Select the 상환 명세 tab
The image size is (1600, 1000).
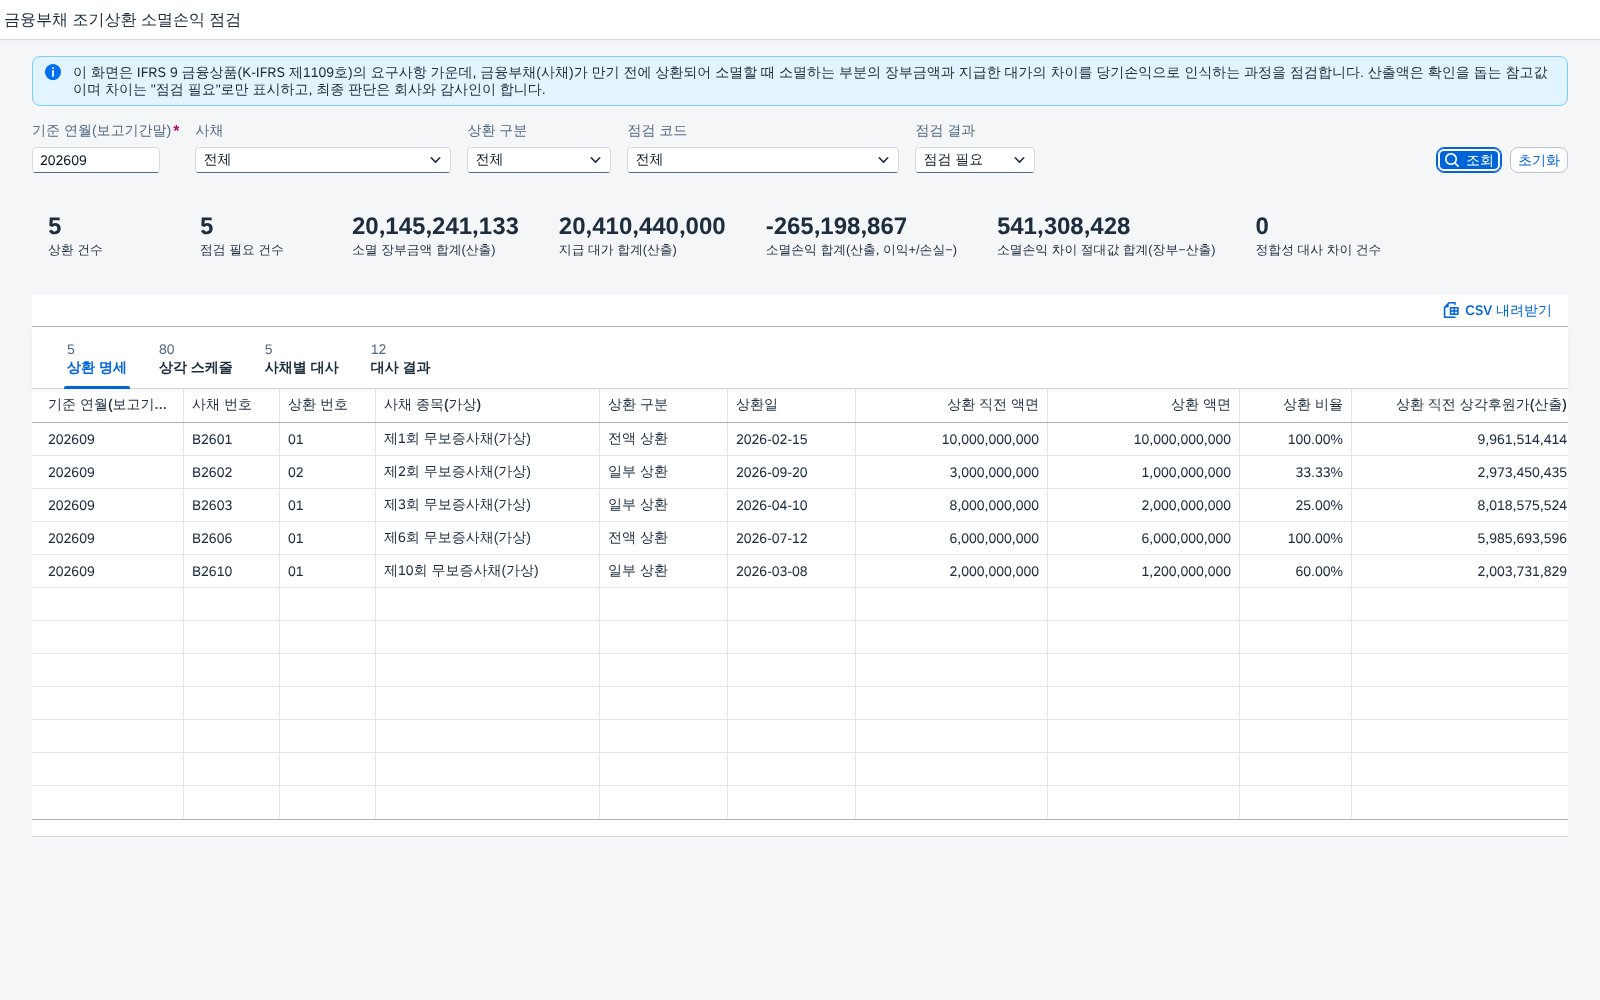(x=96, y=360)
